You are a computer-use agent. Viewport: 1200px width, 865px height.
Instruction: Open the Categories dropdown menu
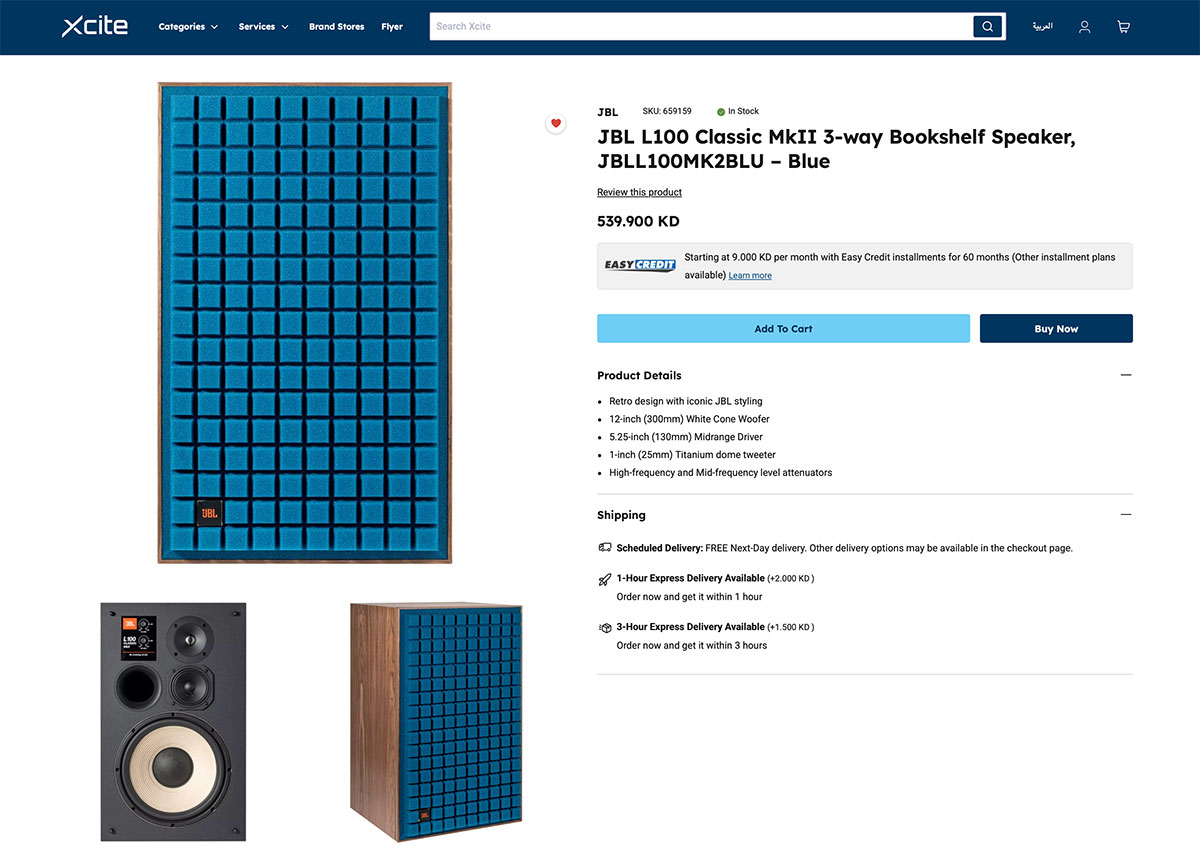tap(188, 27)
